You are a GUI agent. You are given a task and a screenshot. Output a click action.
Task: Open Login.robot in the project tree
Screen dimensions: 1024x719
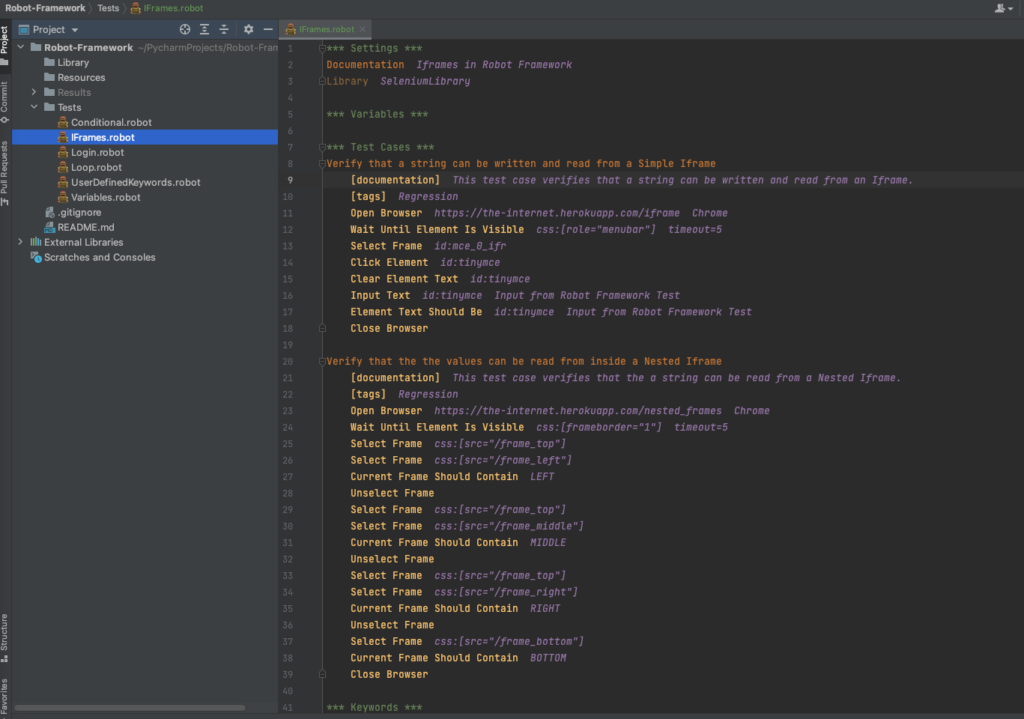pyautogui.click(x=97, y=153)
